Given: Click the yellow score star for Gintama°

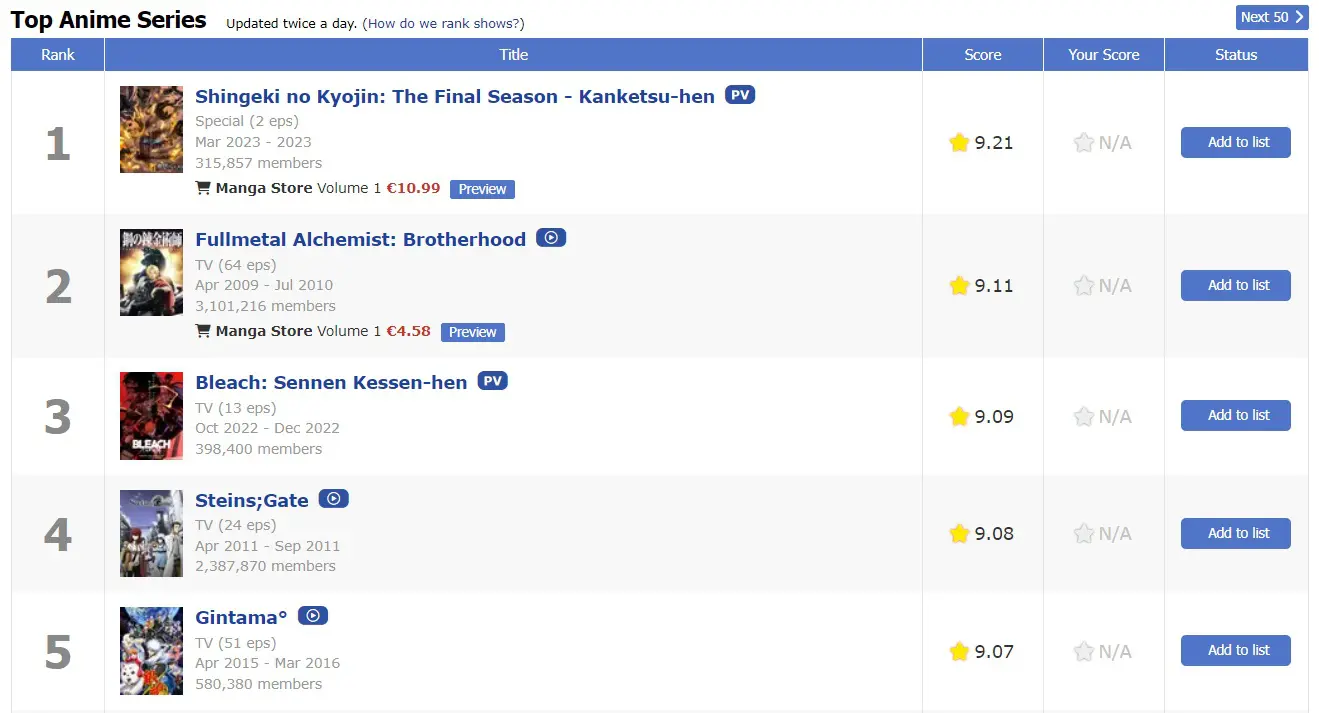Looking at the screenshot, I should (x=959, y=652).
